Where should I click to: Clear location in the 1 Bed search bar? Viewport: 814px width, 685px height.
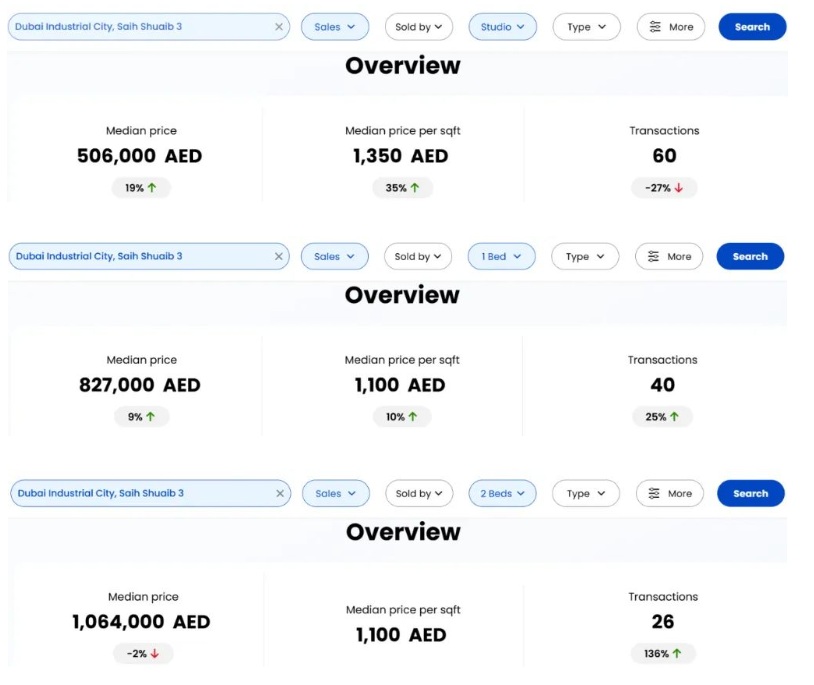279,257
